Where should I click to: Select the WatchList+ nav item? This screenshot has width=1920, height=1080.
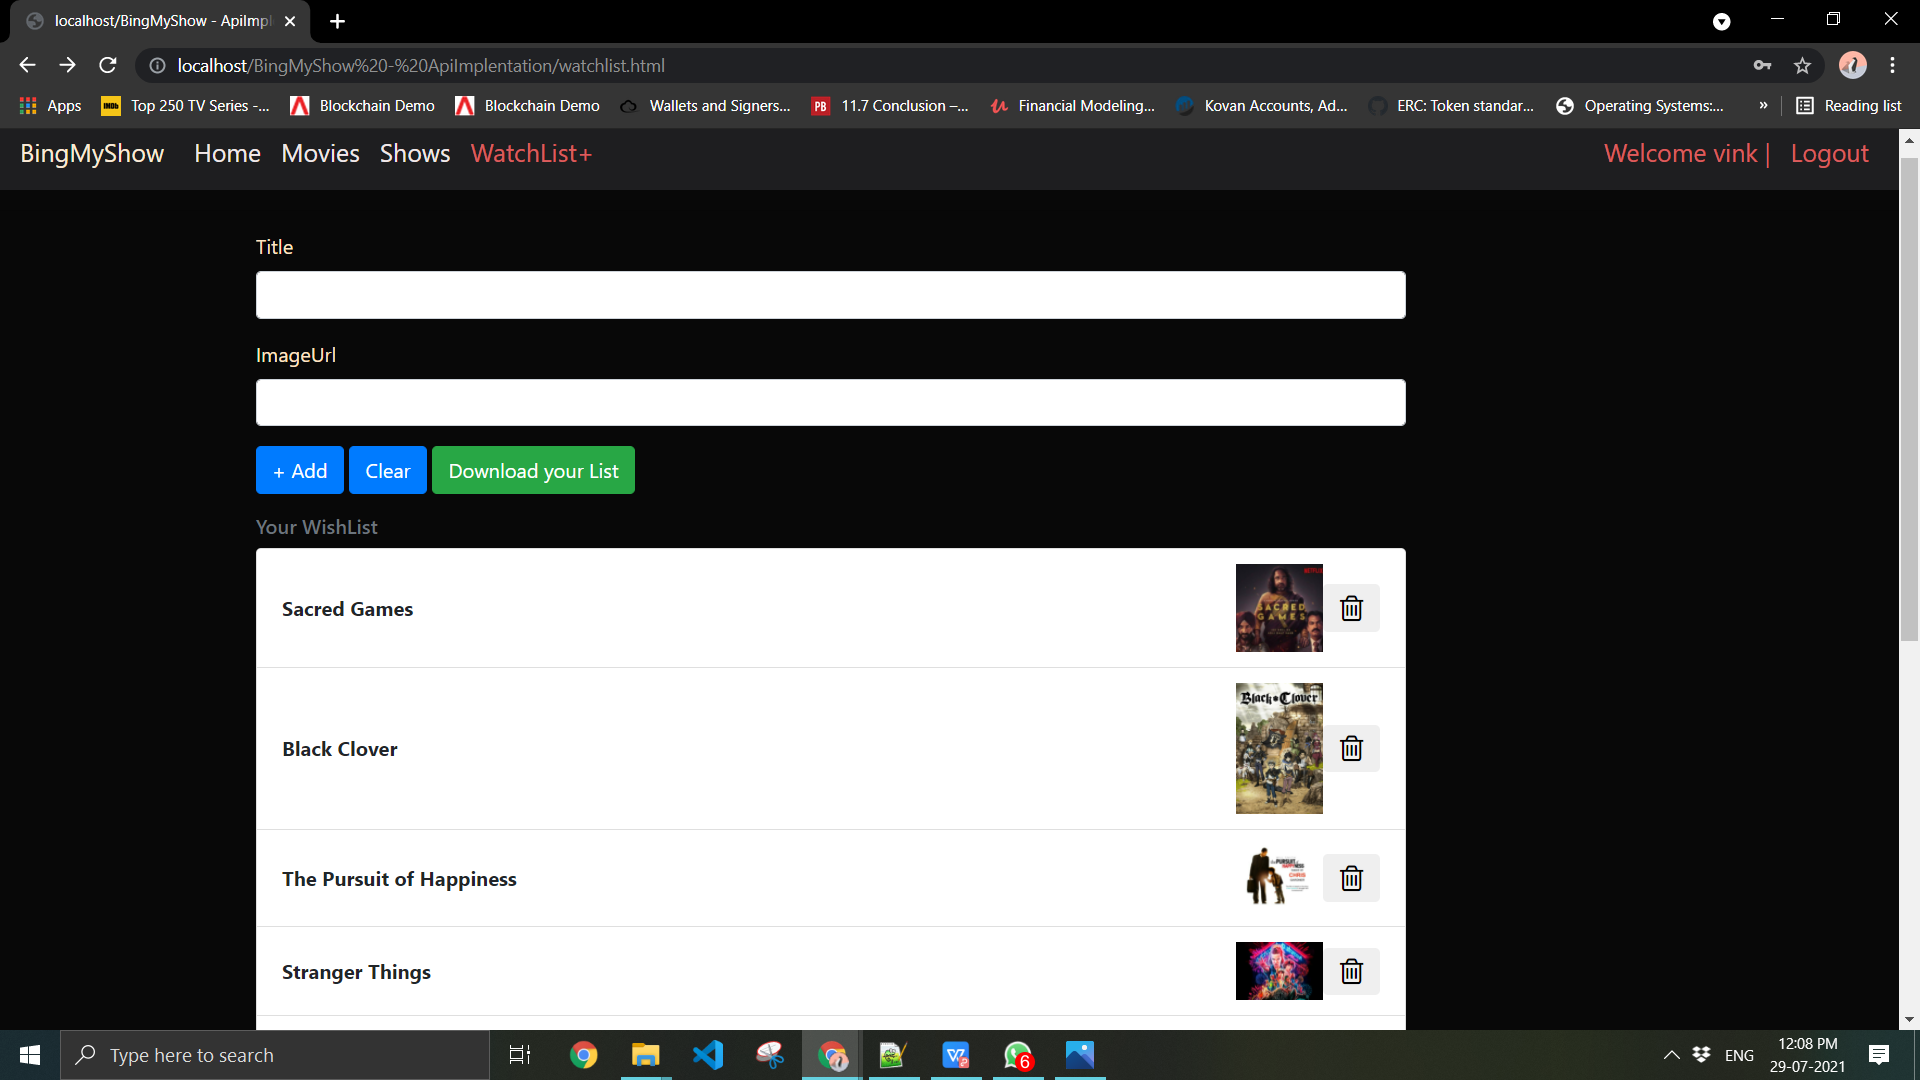(x=531, y=154)
